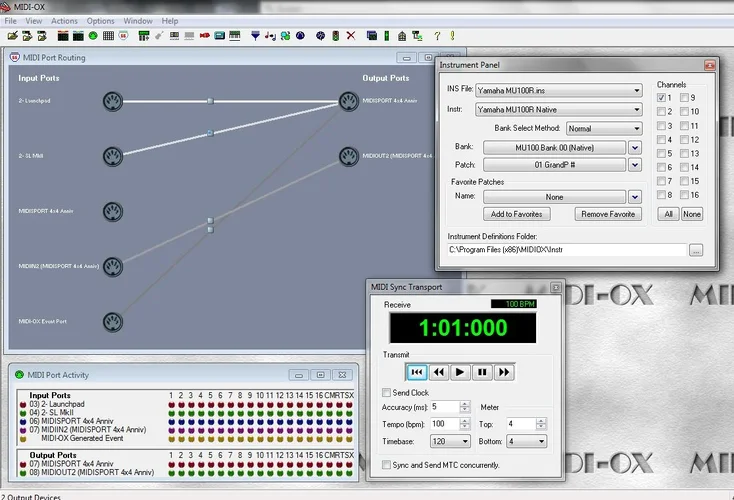Uncheck channel 1 in Instrument Panel
This screenshot has width=734, height=500.
pos(661,97)
